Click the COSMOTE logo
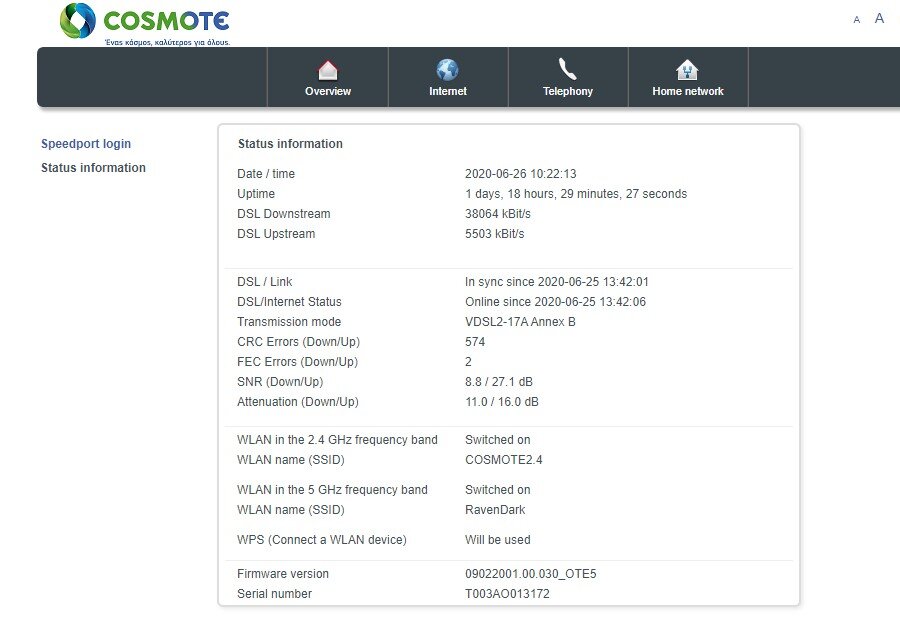 145,21
